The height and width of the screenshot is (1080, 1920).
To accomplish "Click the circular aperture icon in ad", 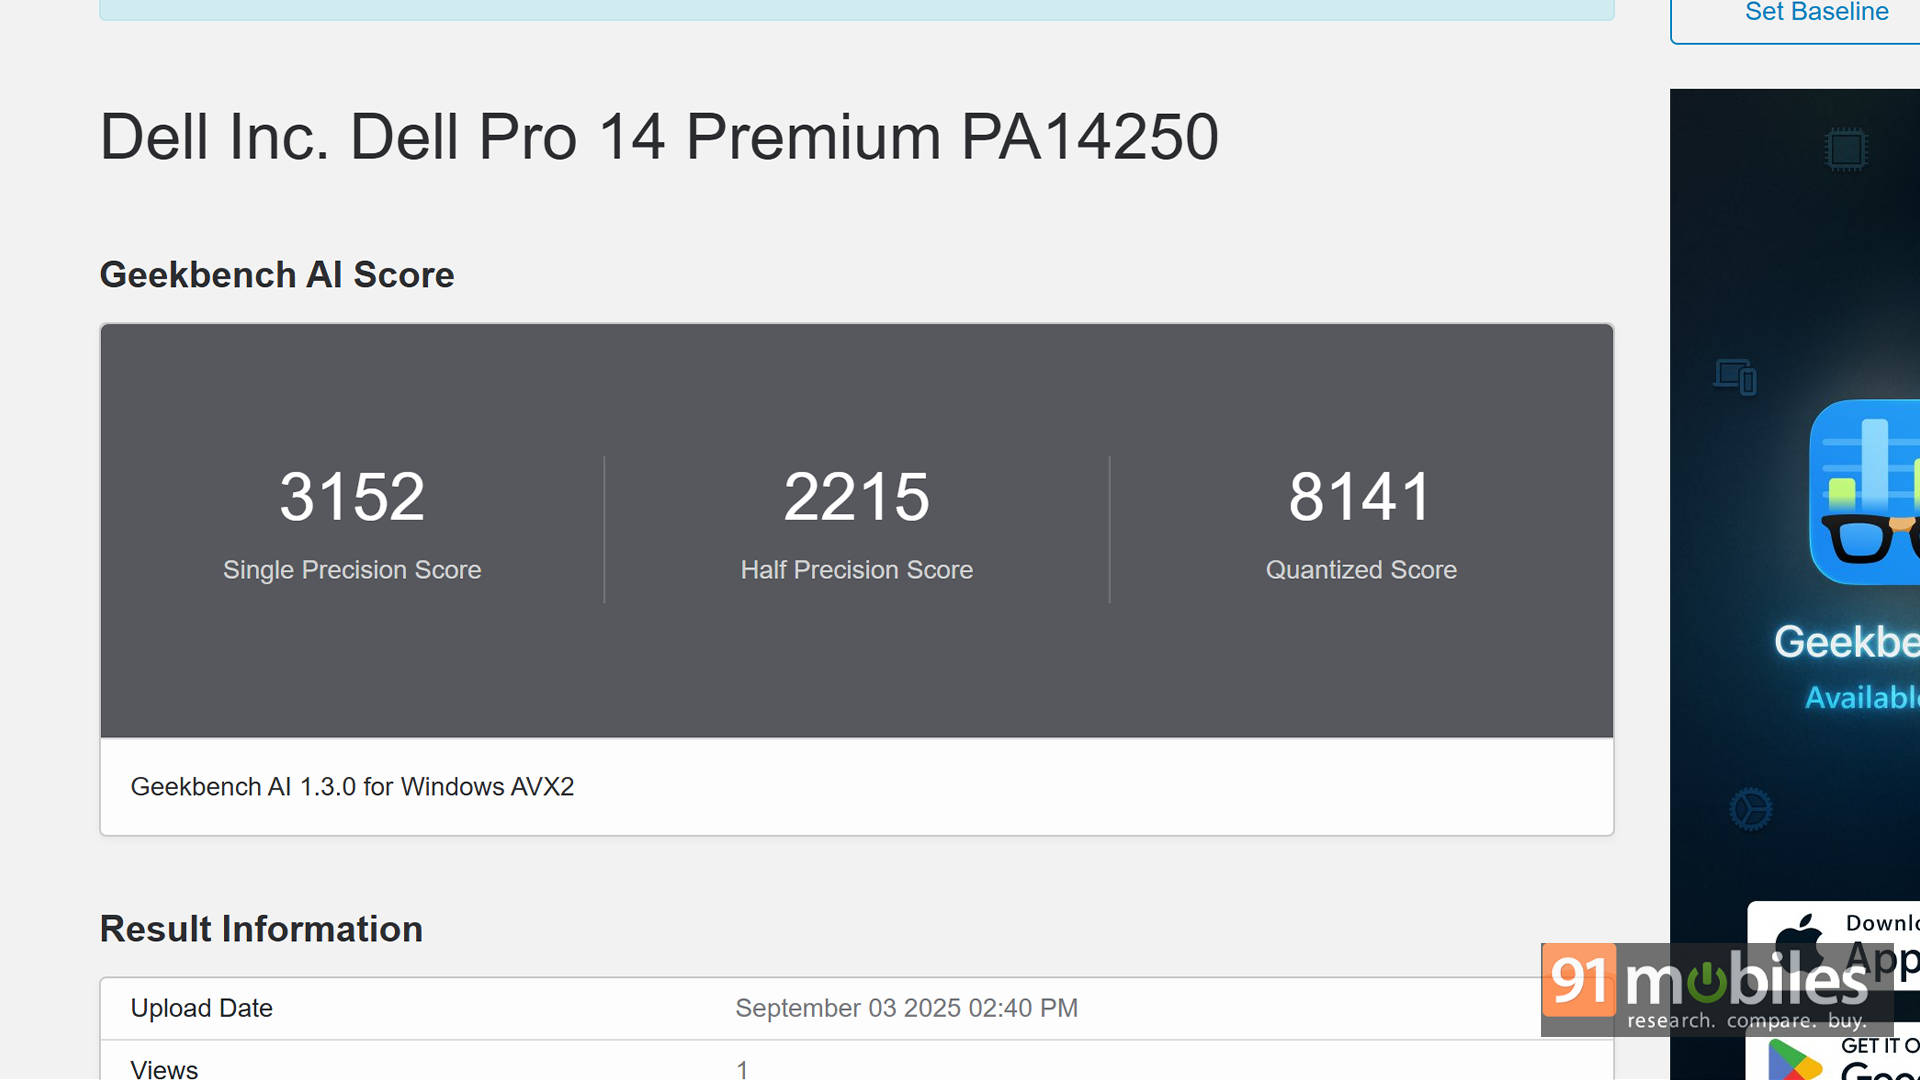I will click(1751, 809).
